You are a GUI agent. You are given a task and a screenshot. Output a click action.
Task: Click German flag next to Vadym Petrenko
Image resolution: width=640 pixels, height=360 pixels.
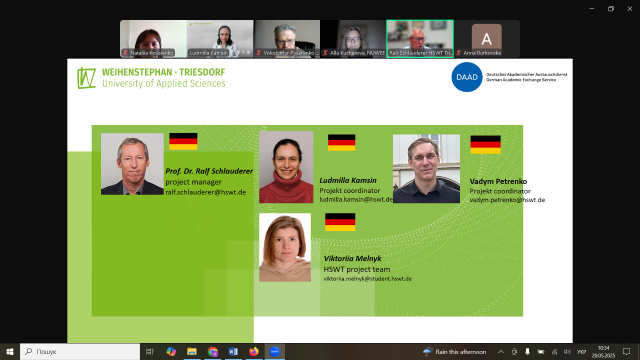pyautogui.click(x=485, y=144)
